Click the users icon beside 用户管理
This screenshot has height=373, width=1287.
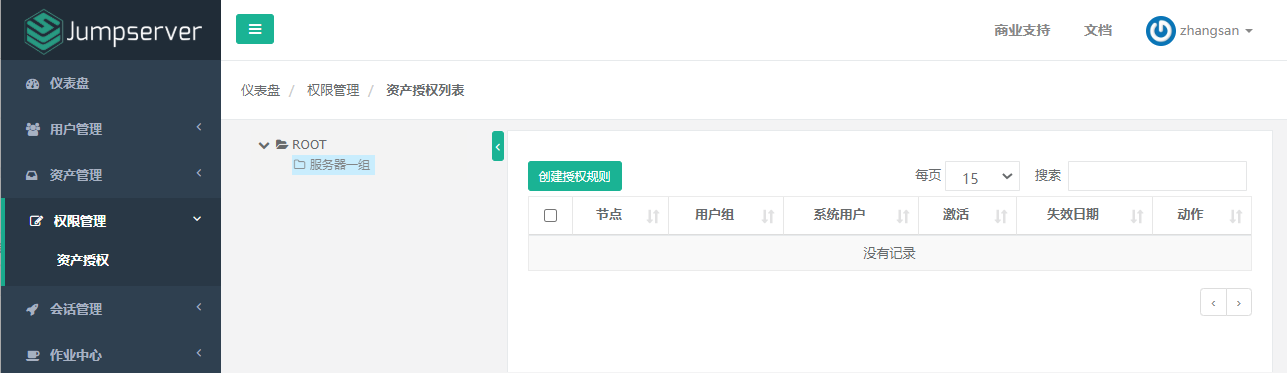coord(32,129)
